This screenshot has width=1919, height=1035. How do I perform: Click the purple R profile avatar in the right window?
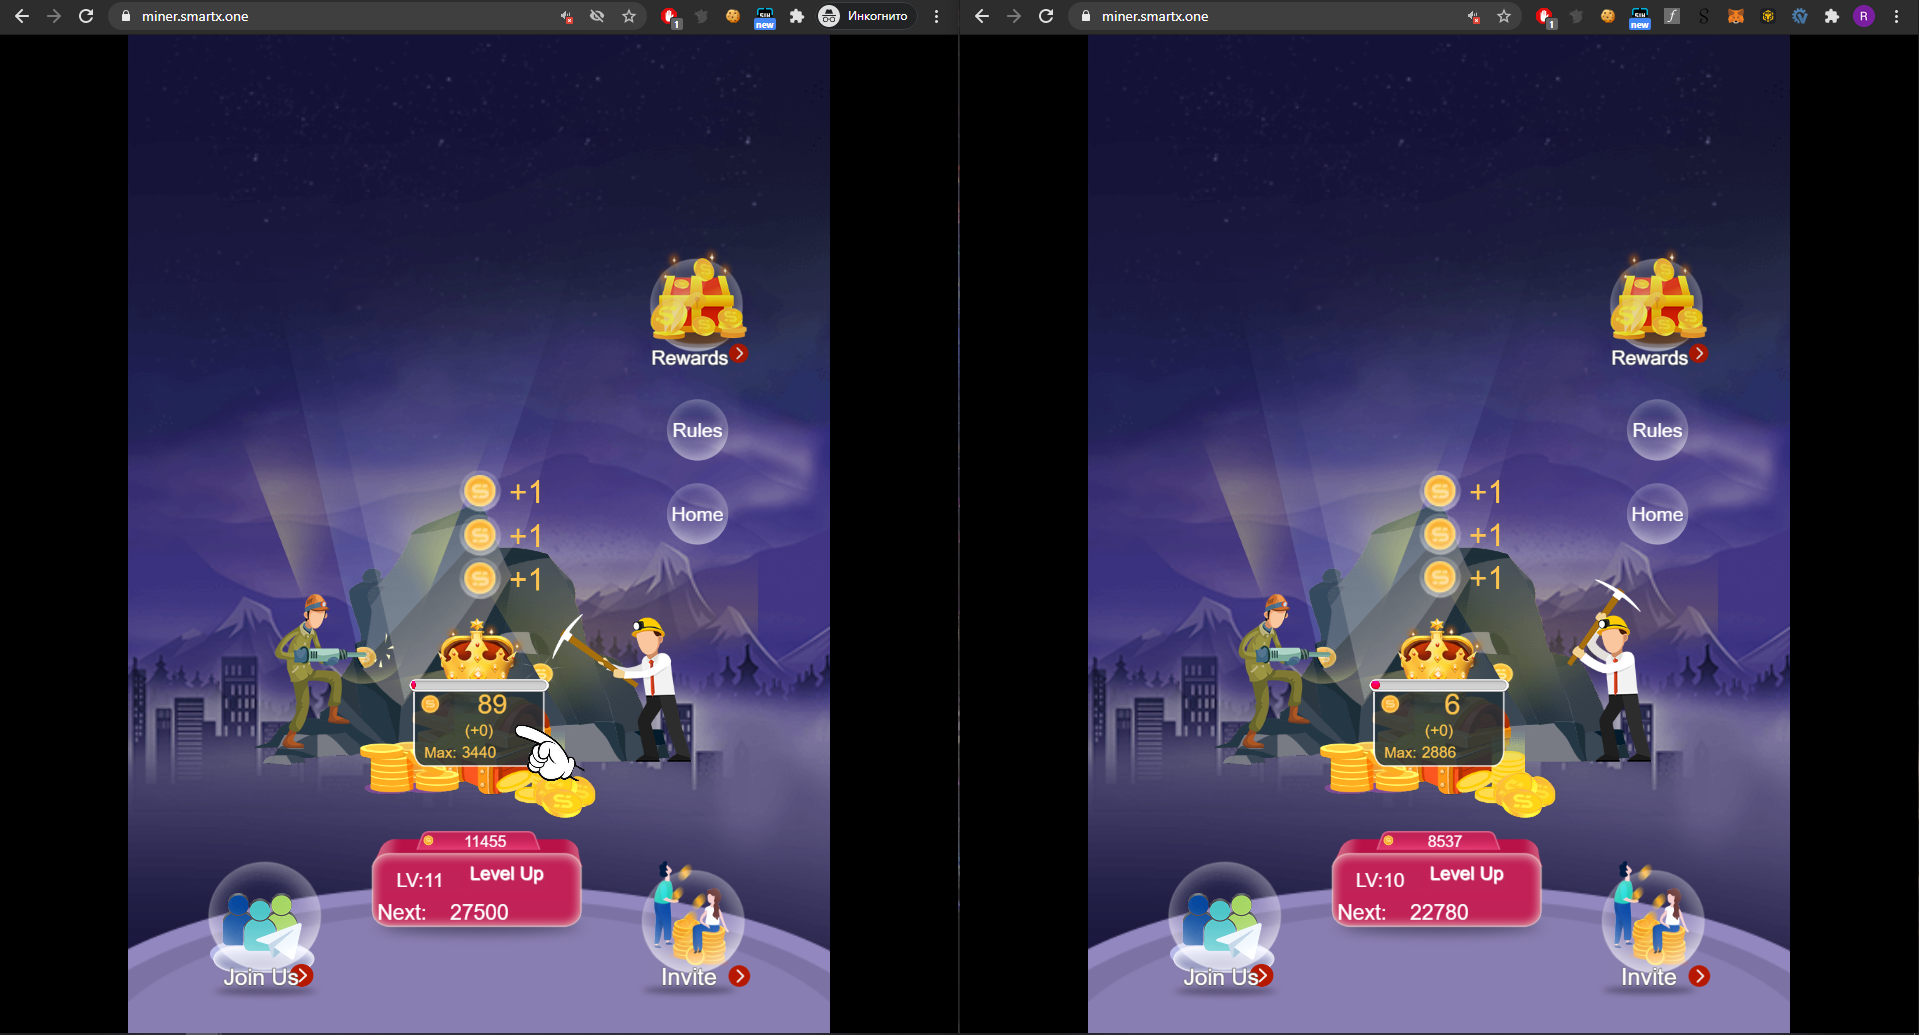point(1864,16)
